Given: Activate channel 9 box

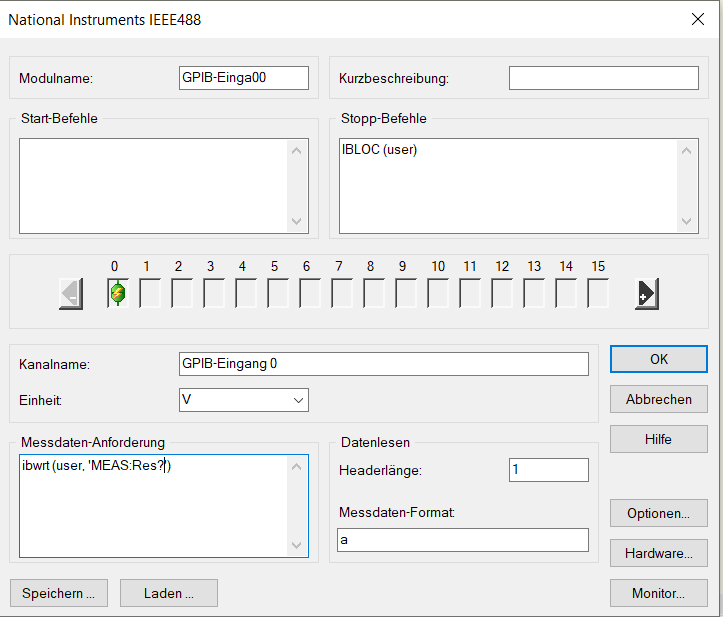Looking at the screenshot, I should 406,293.
